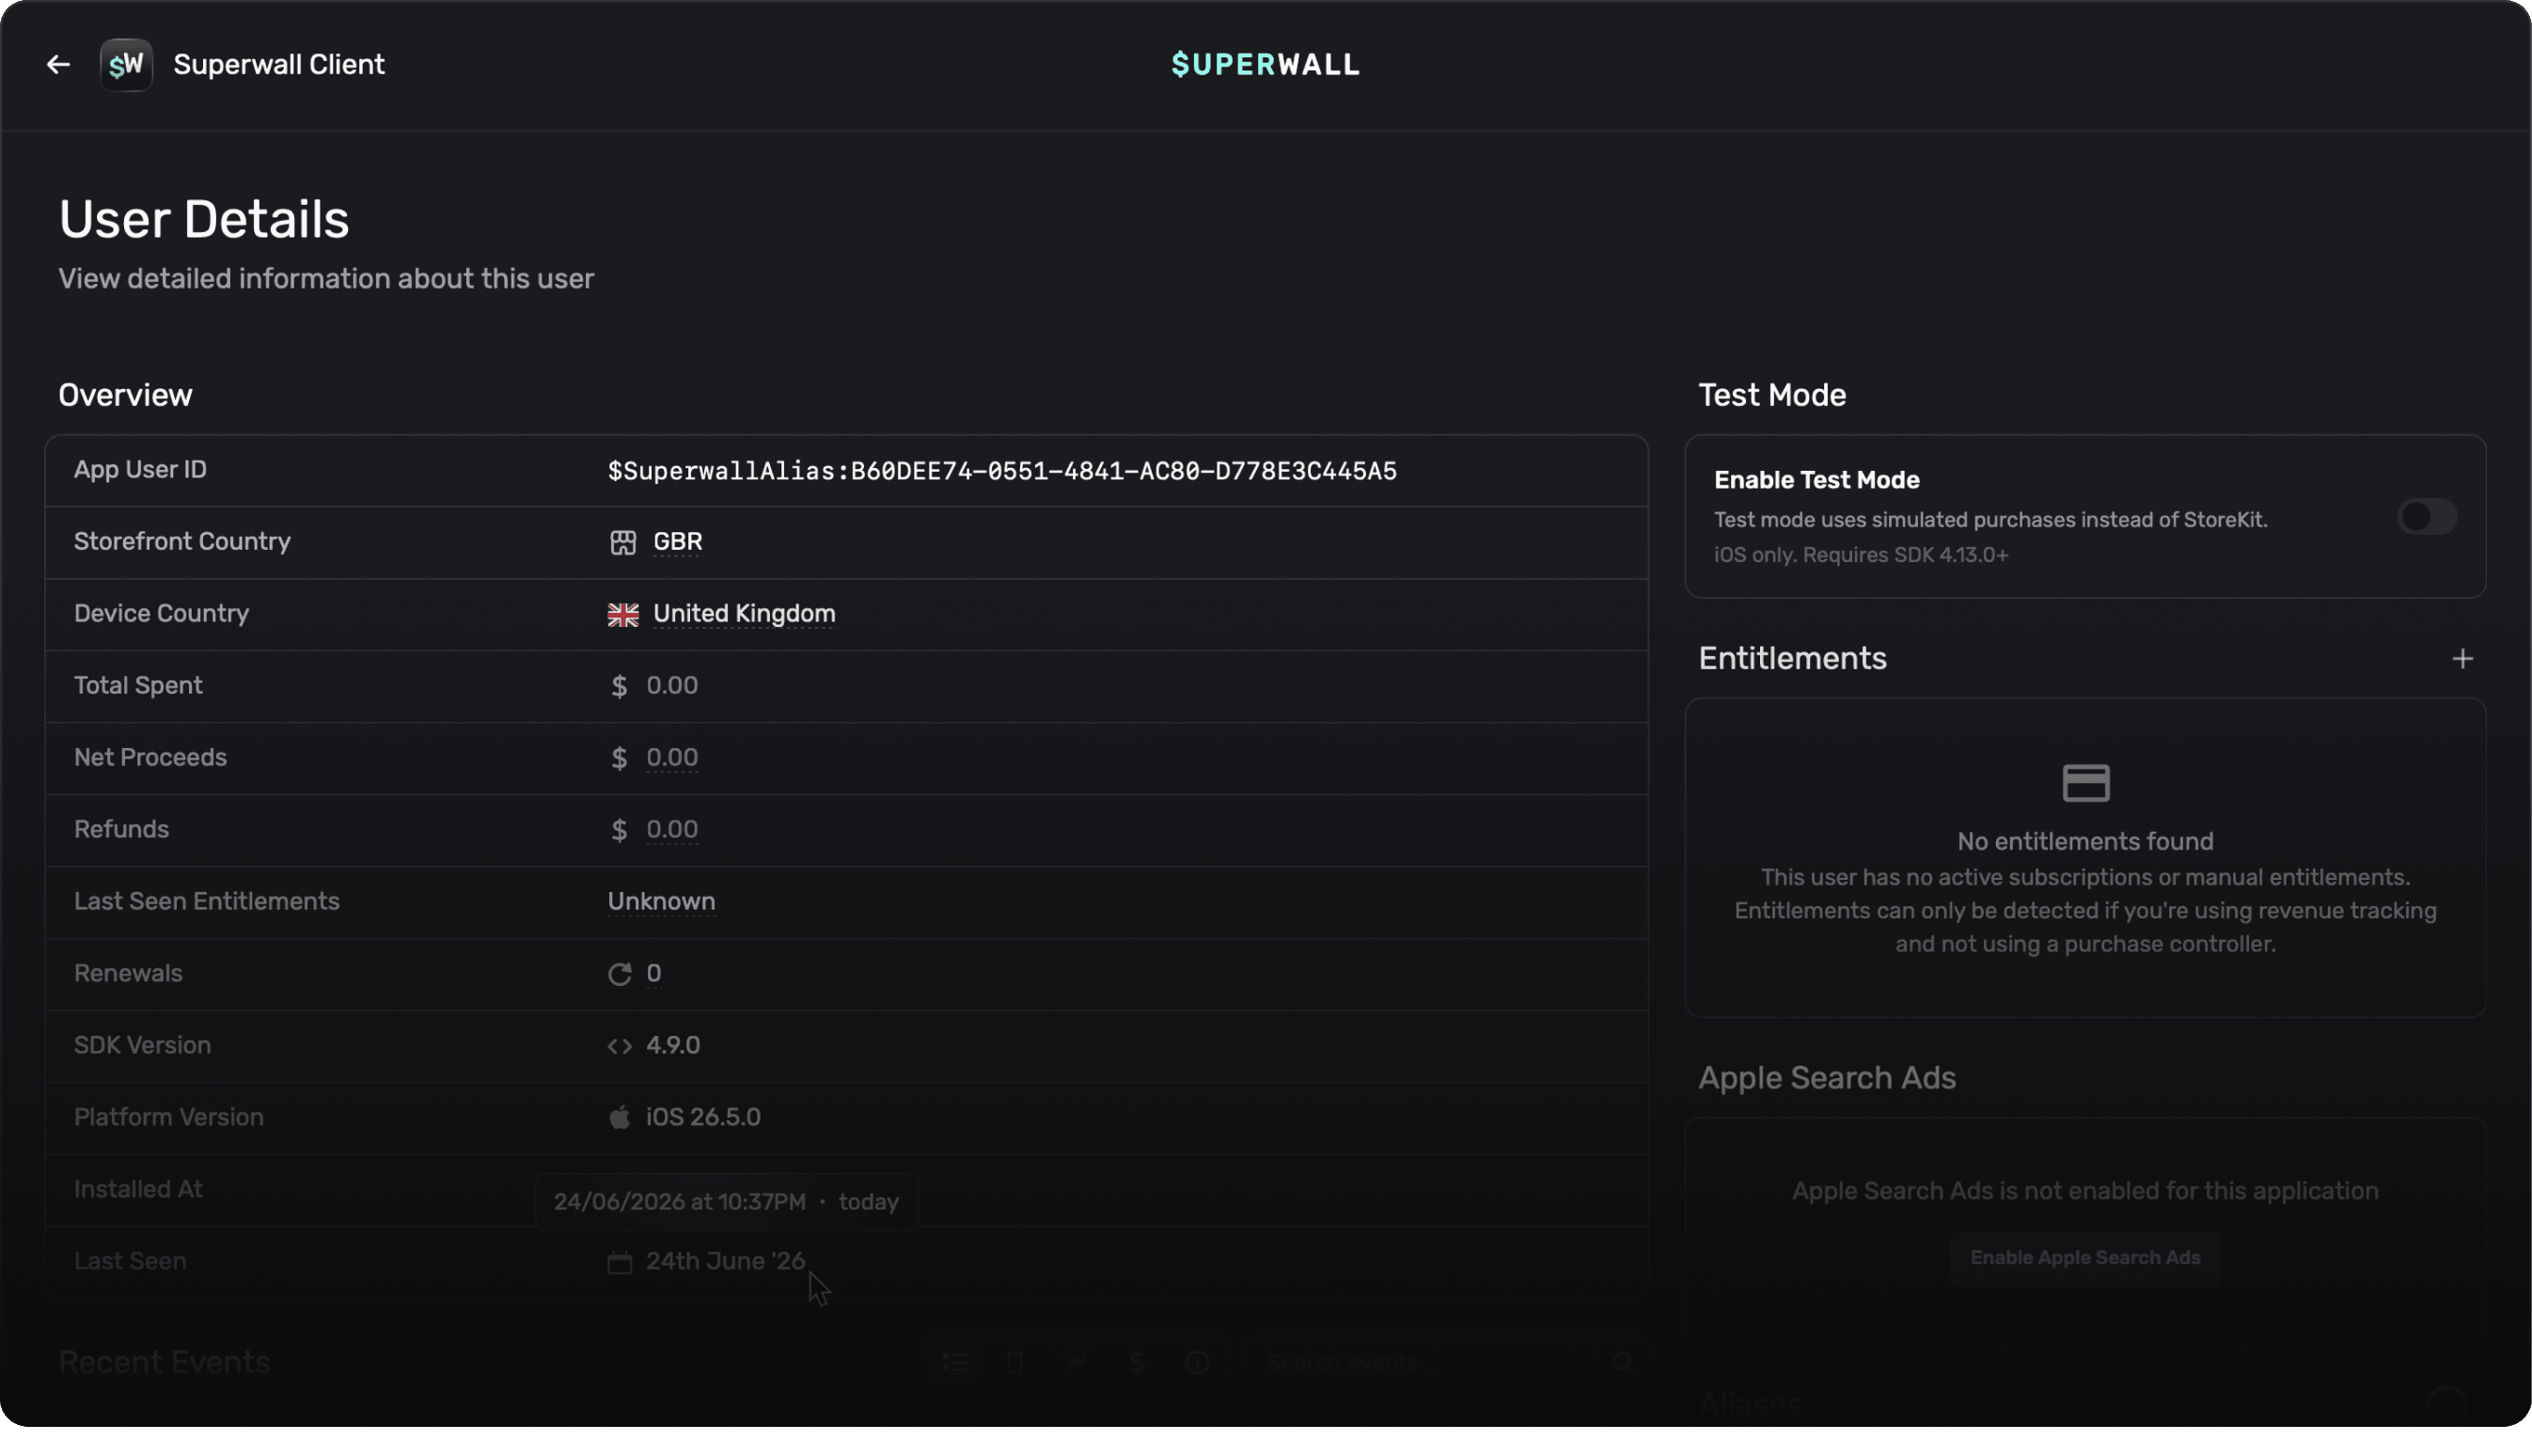Click the dollar icon in Total Spent row
The image size is (2532, 1456).
pyautogui.click(x=619, y=687)
